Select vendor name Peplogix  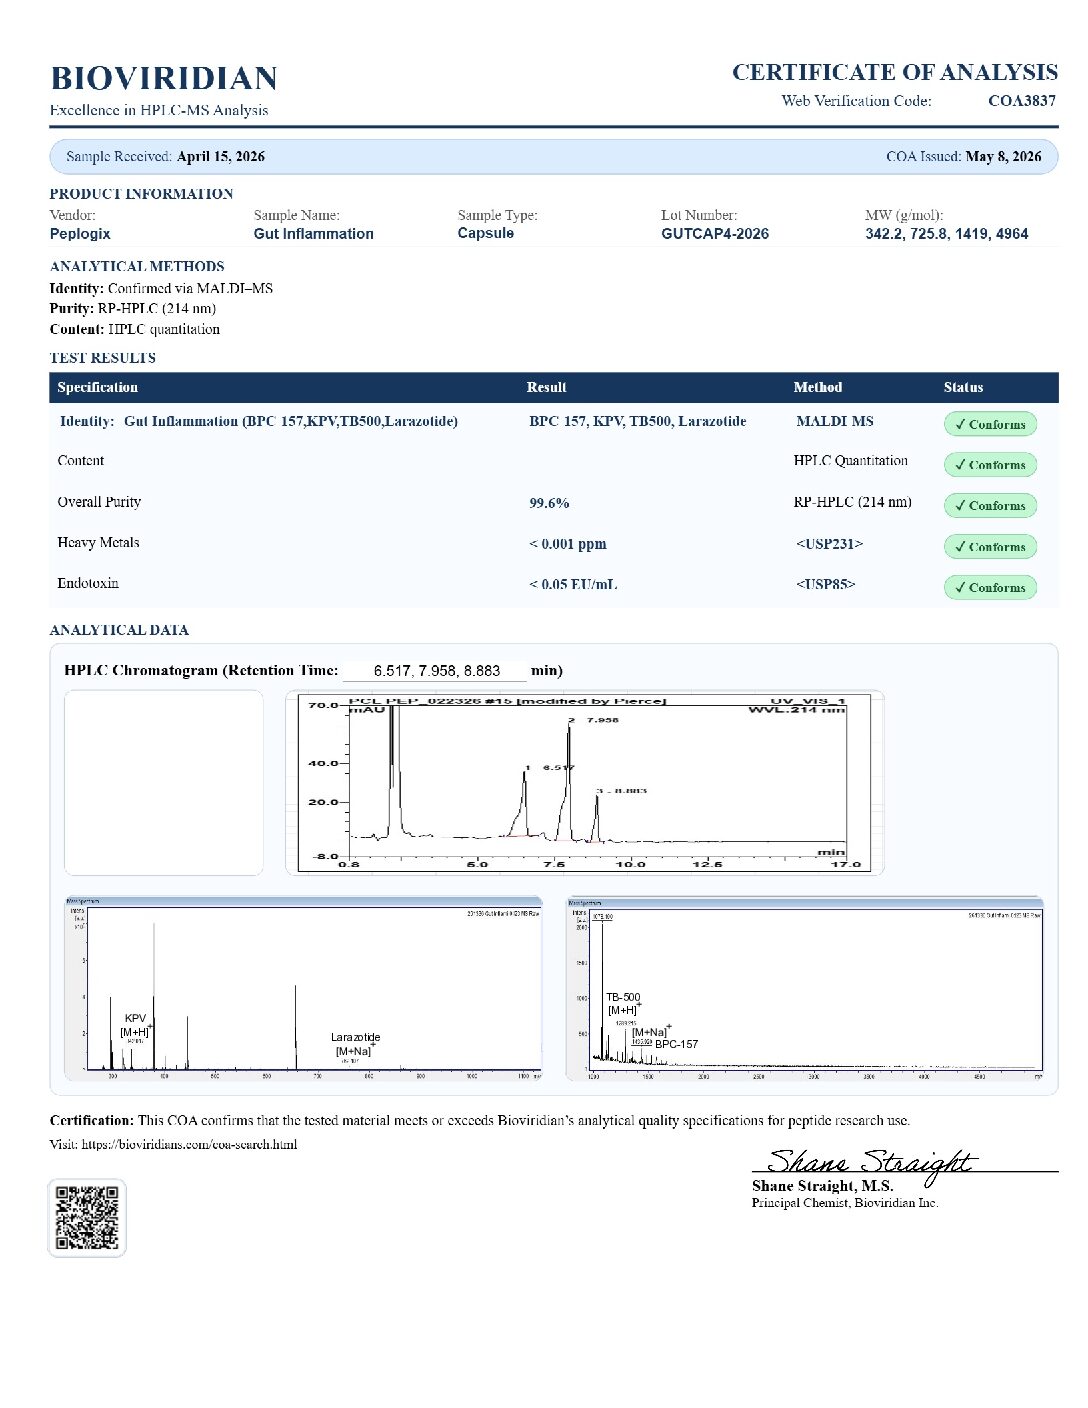80,233
